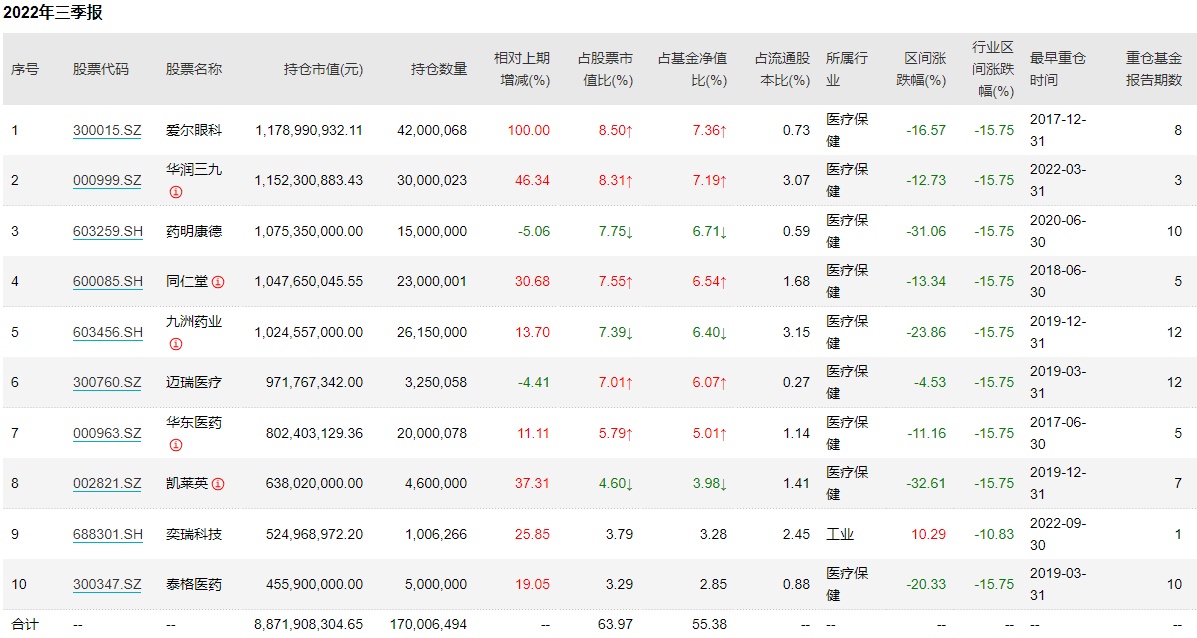Viewport: 1197px width, 638px height.
Task: Click the 序号 column header
Action: click(x=24, y=69)
